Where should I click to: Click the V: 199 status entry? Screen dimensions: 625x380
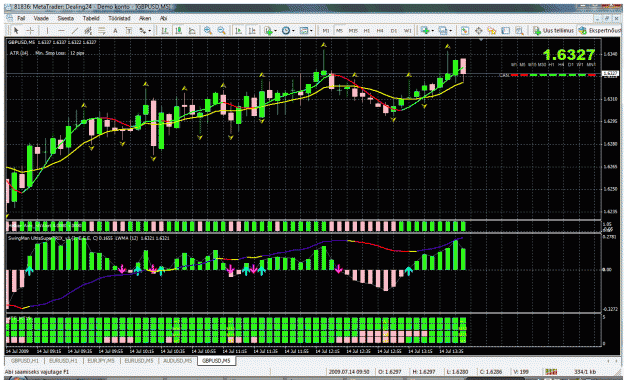pos(521,372)
